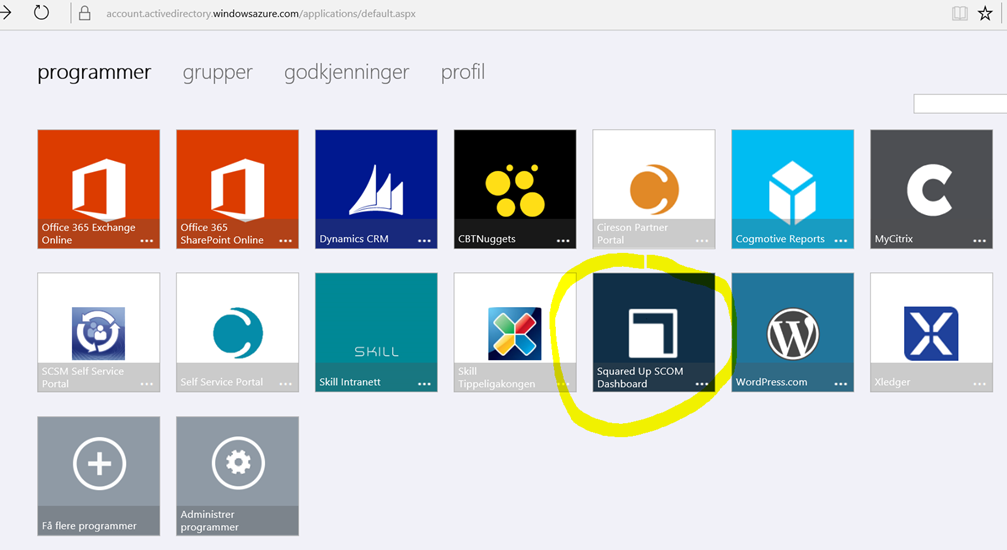1007x550 pixels.
Task: Open the CBTNuggets app tile
Action: coord(514,189)
